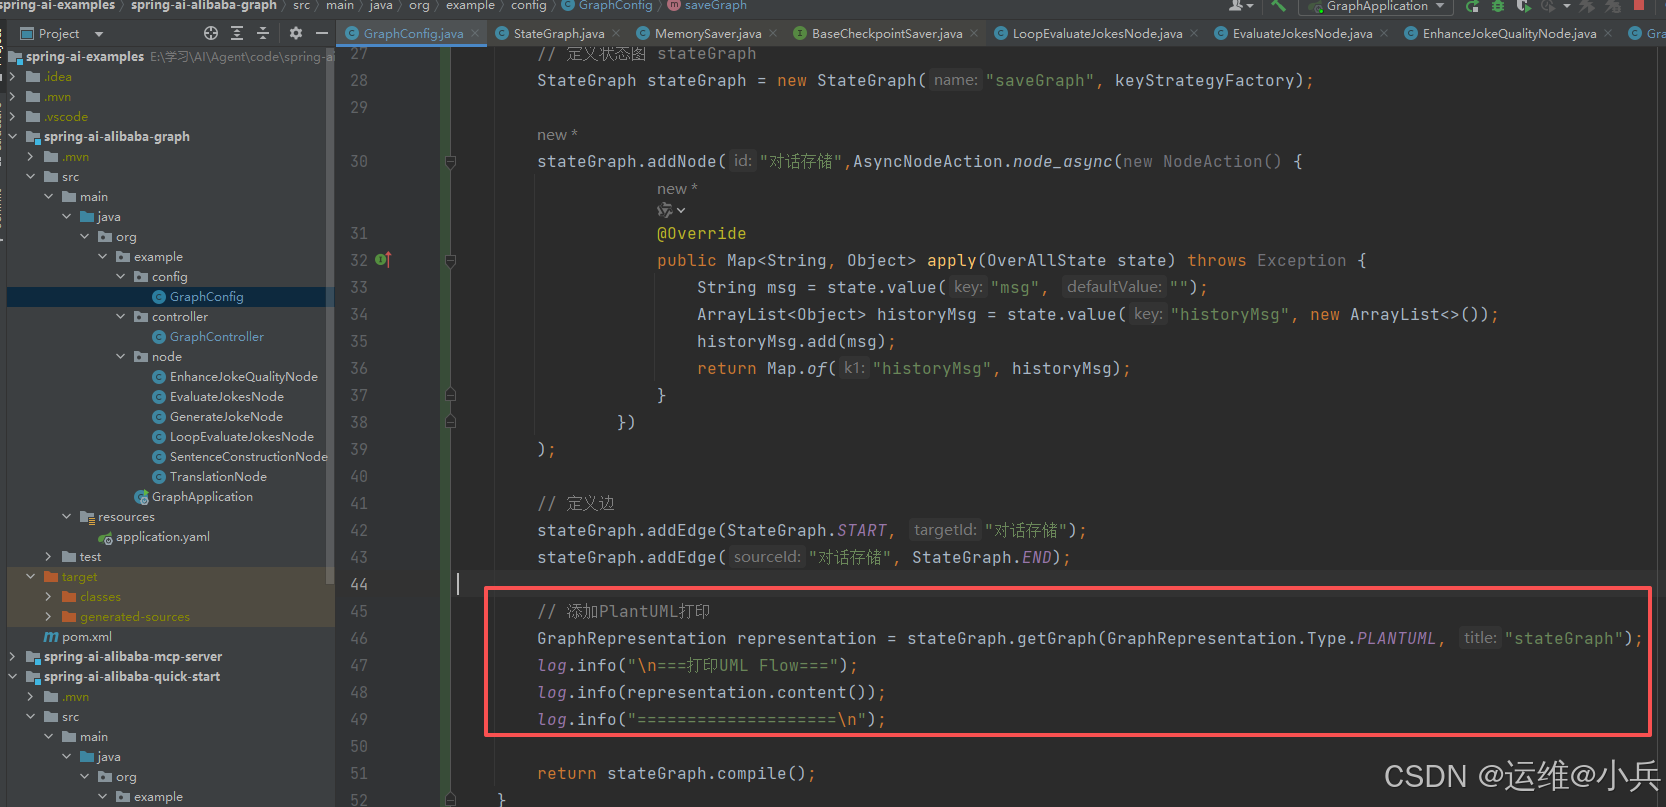Click override gutter icon on line 32
The width and height of the screenshot is (1666, 807).
coord(383,260)
